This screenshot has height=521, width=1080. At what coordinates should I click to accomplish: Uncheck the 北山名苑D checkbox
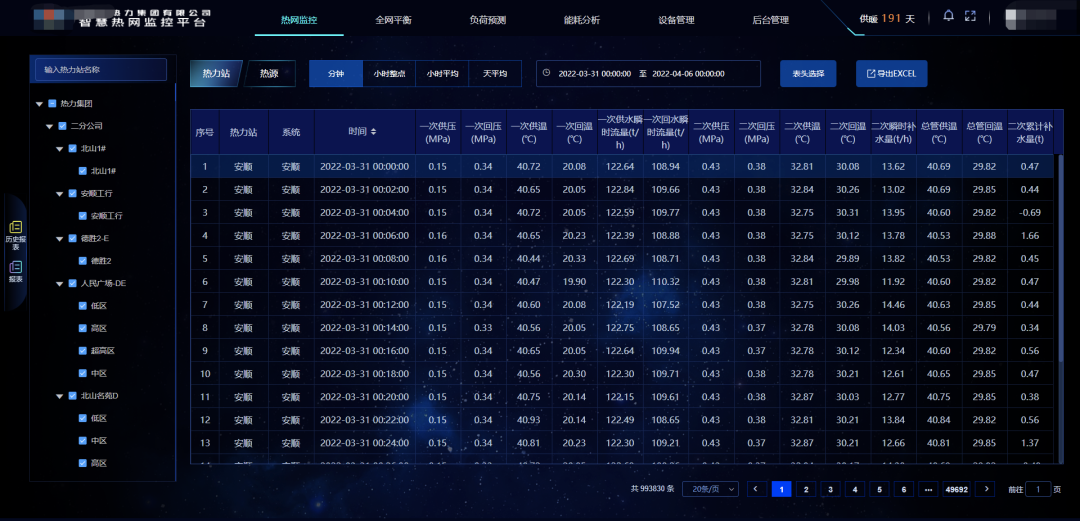point(72,396)
